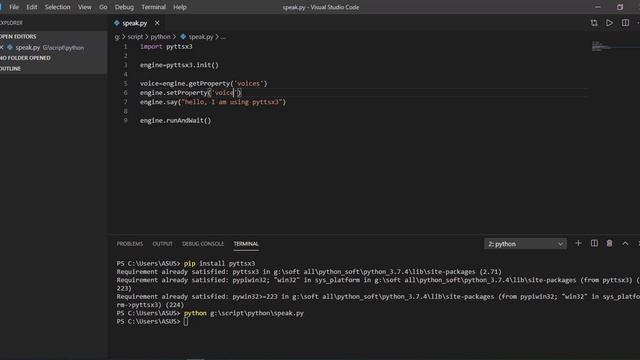640x360 pixels.
Task: Create a new terminal with plus icon
Action: coord(578,243)
